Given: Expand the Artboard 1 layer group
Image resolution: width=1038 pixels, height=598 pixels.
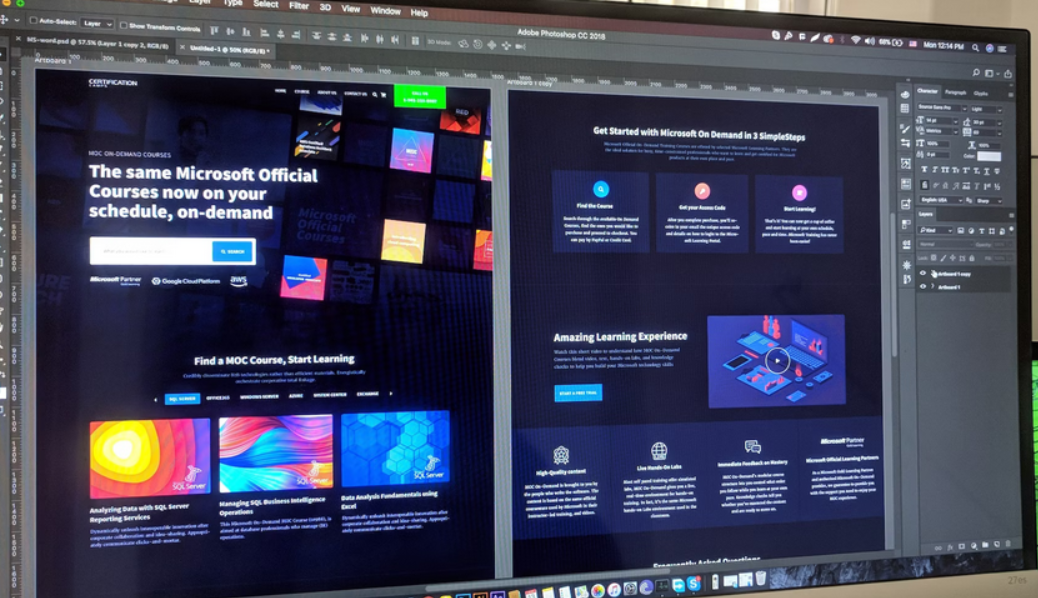Looking at the screenshot, I should point(933,287).
